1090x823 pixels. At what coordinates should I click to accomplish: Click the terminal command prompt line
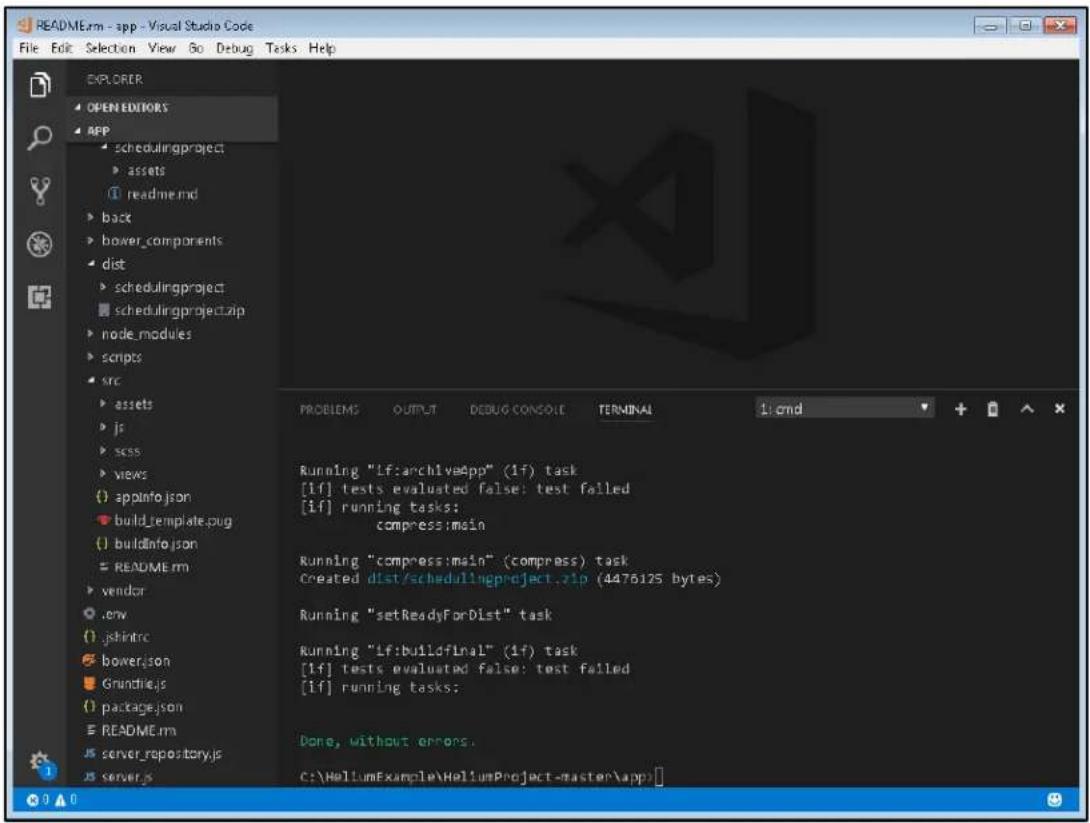coord(481,776)
